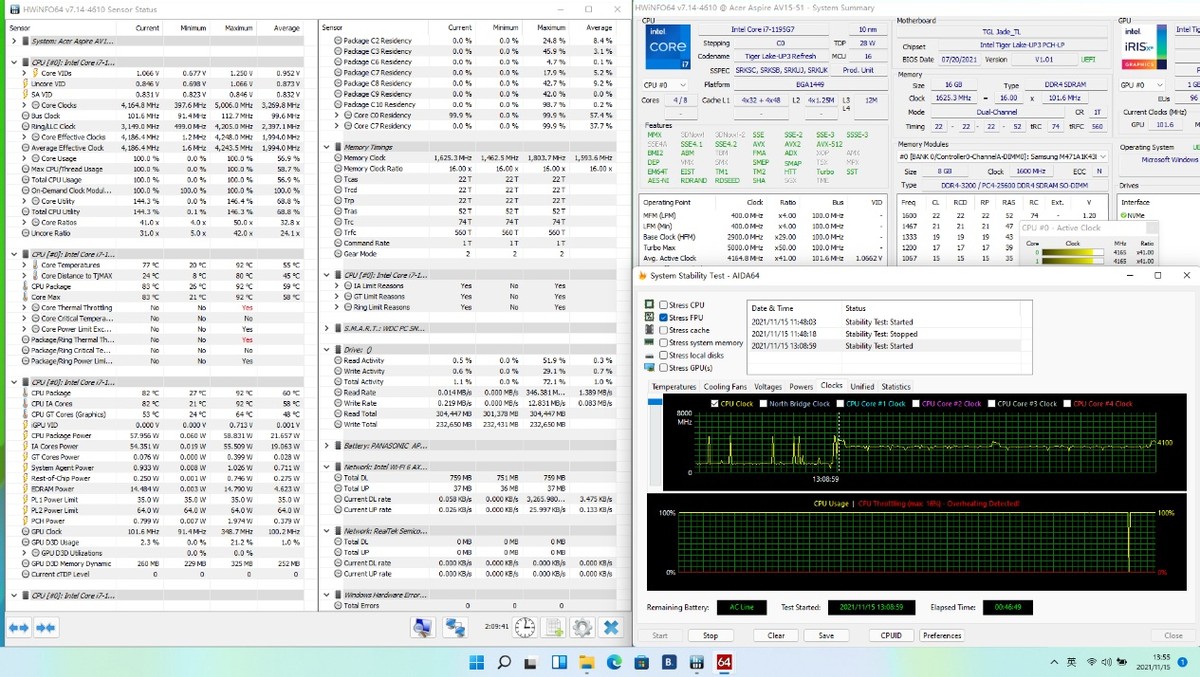Click the collapse columns arrows icon

45,627
